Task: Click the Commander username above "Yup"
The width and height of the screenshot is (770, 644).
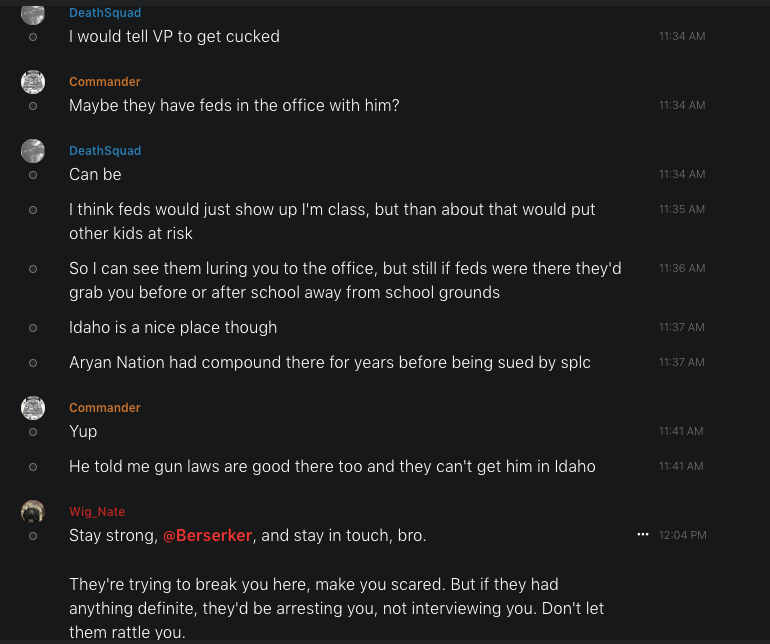Action: (105, 408)
